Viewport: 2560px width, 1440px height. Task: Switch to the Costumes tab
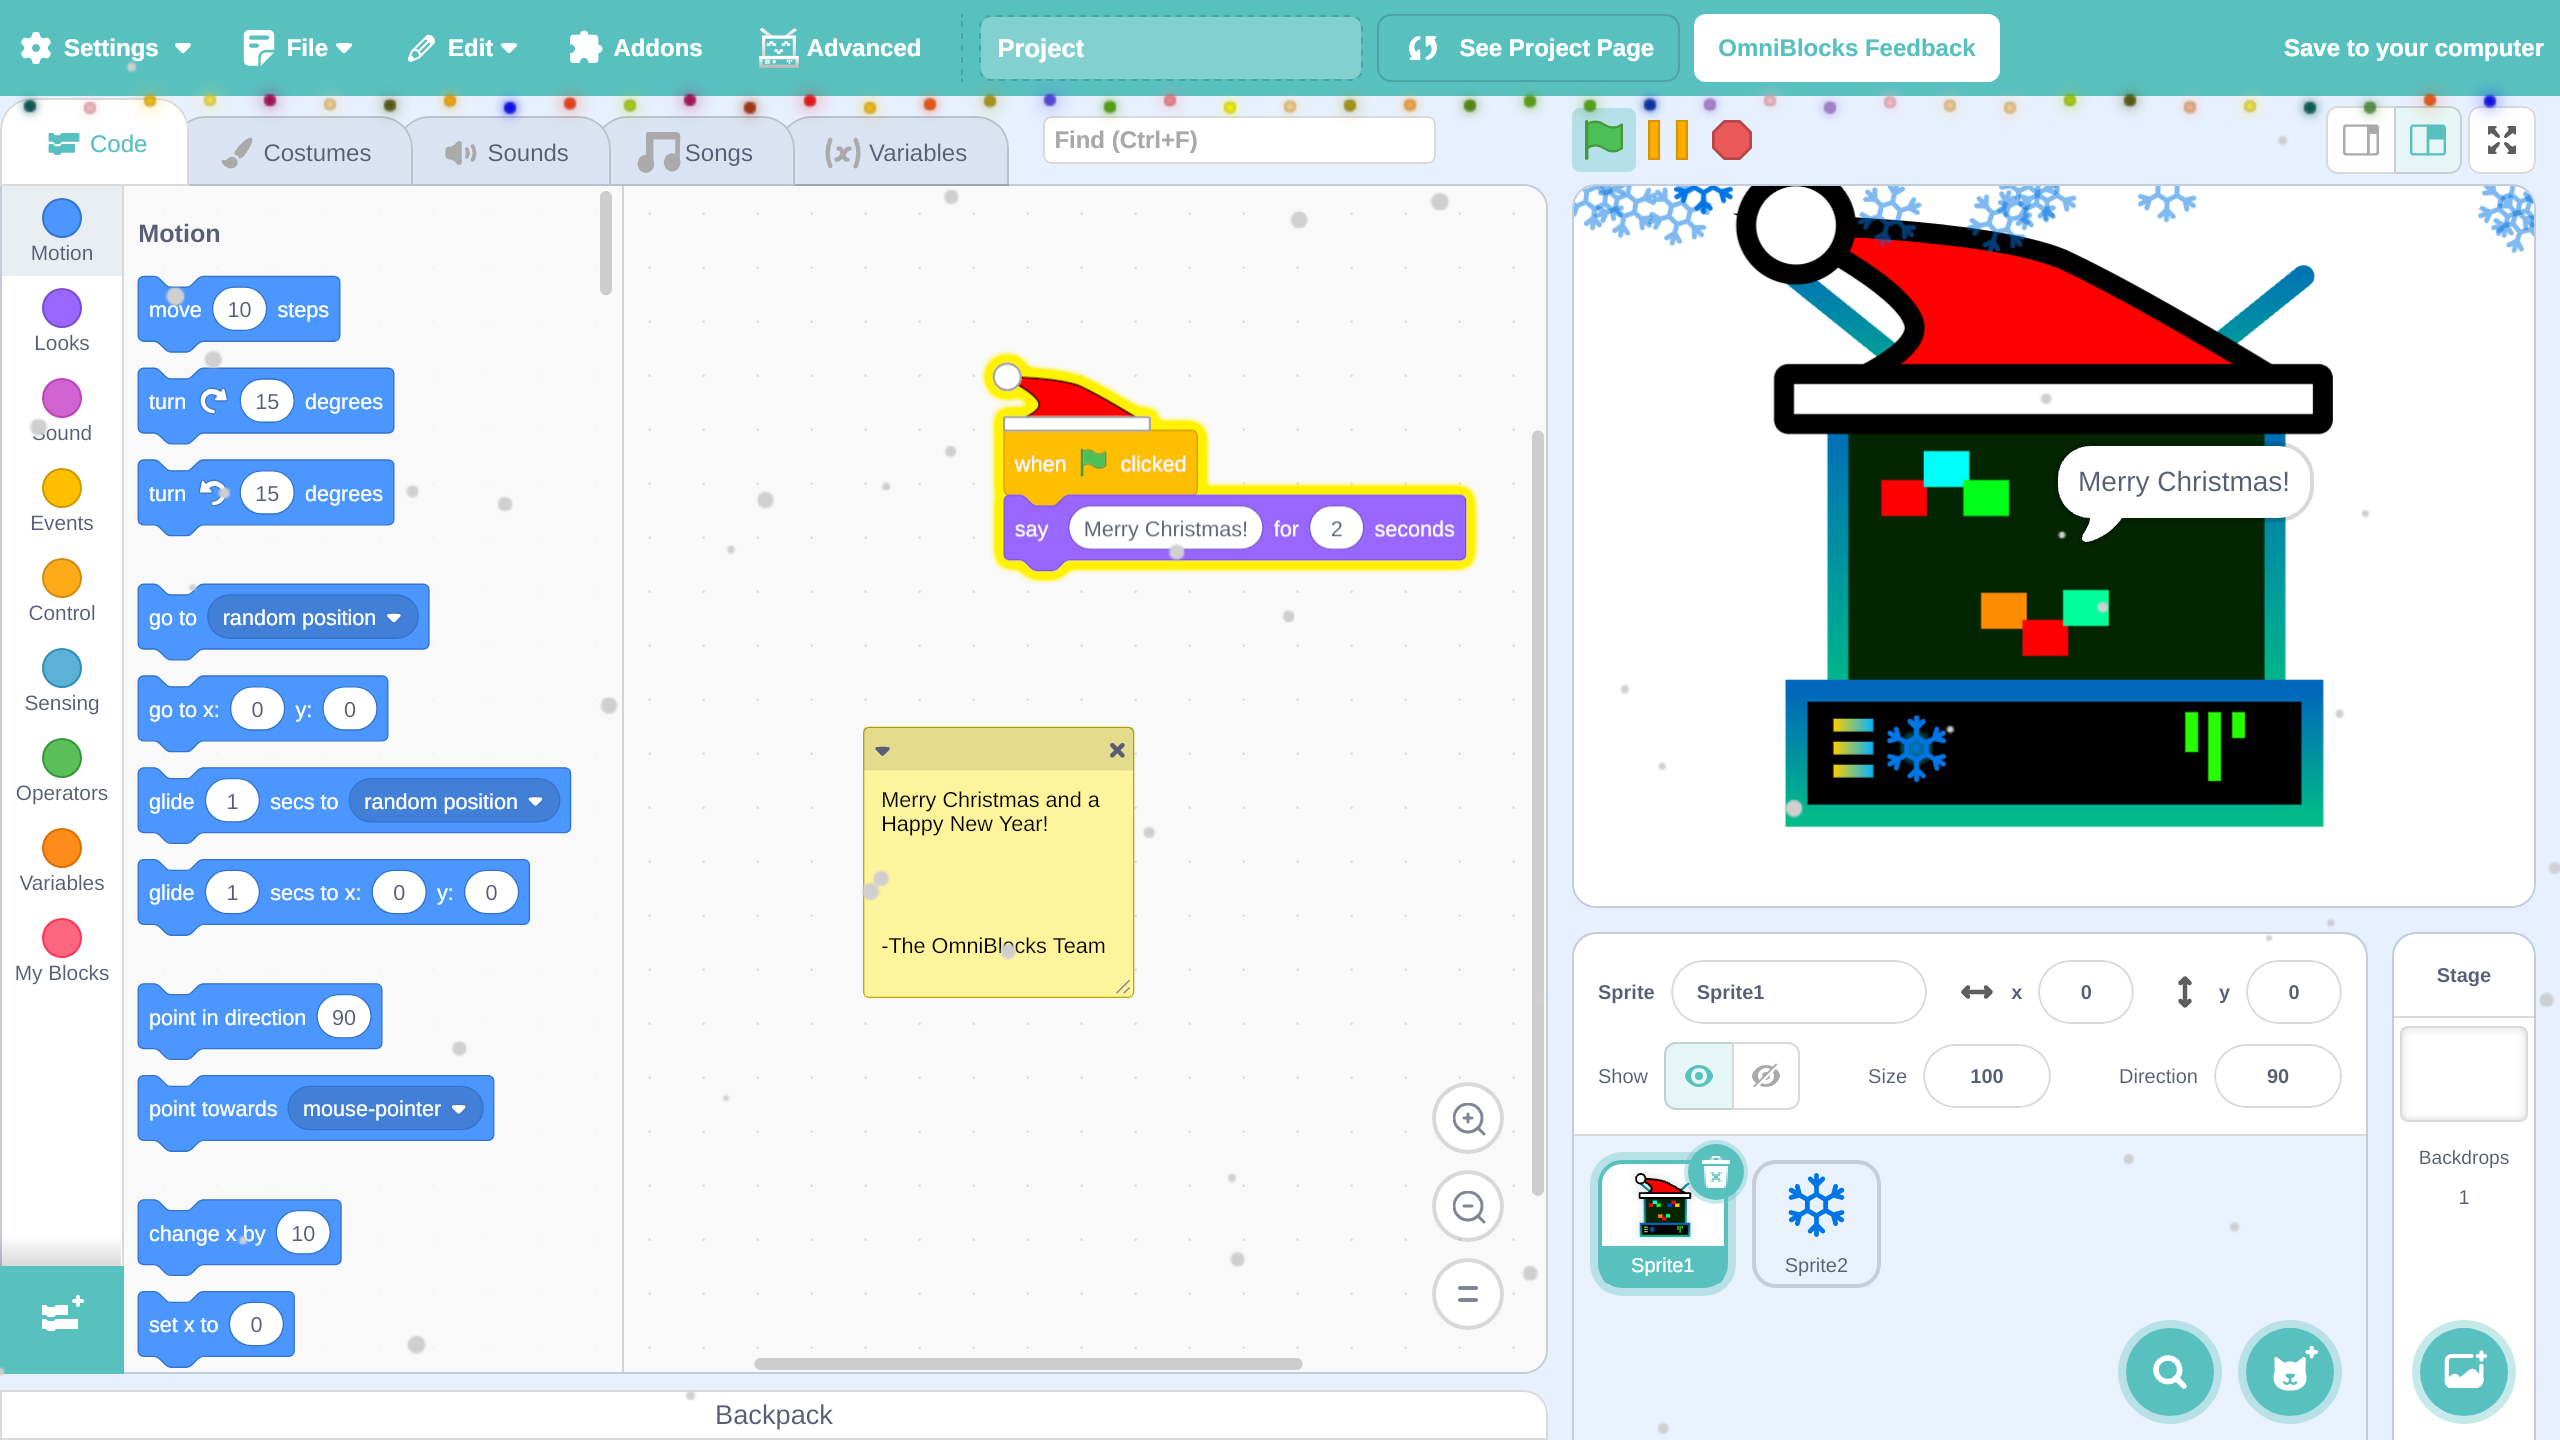pos(298,153)
